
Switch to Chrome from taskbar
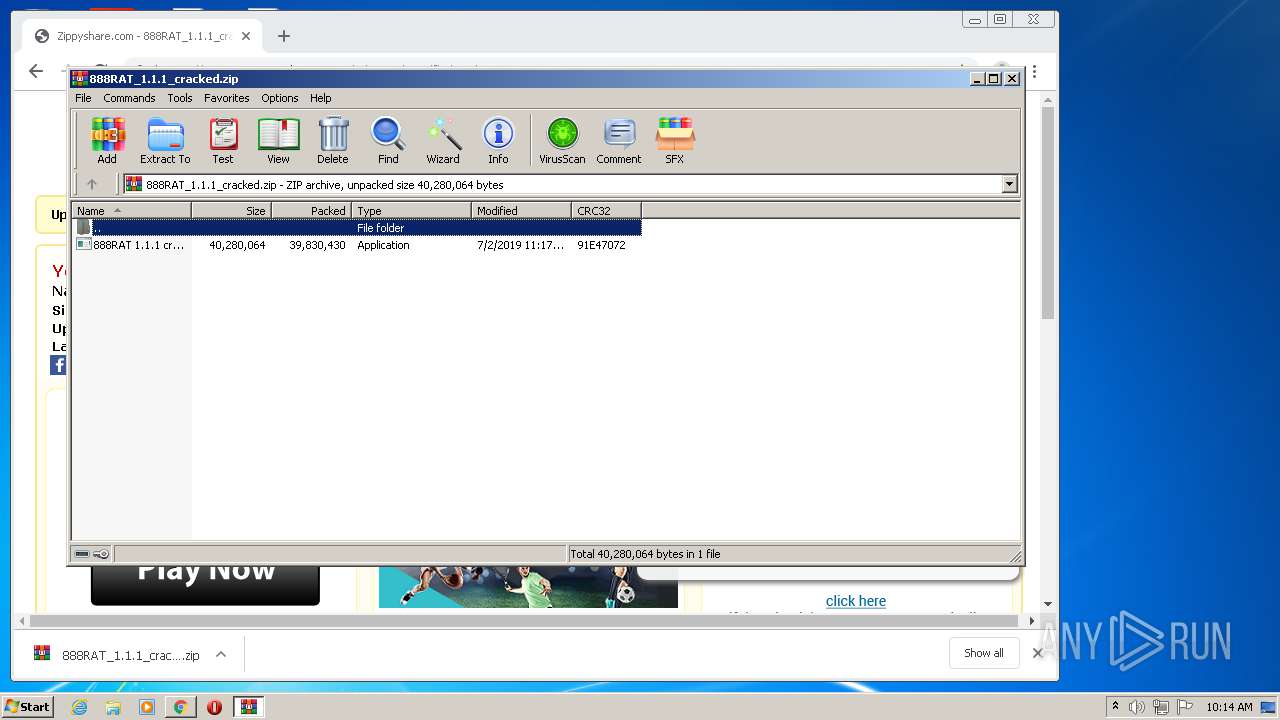pos(180,707)
